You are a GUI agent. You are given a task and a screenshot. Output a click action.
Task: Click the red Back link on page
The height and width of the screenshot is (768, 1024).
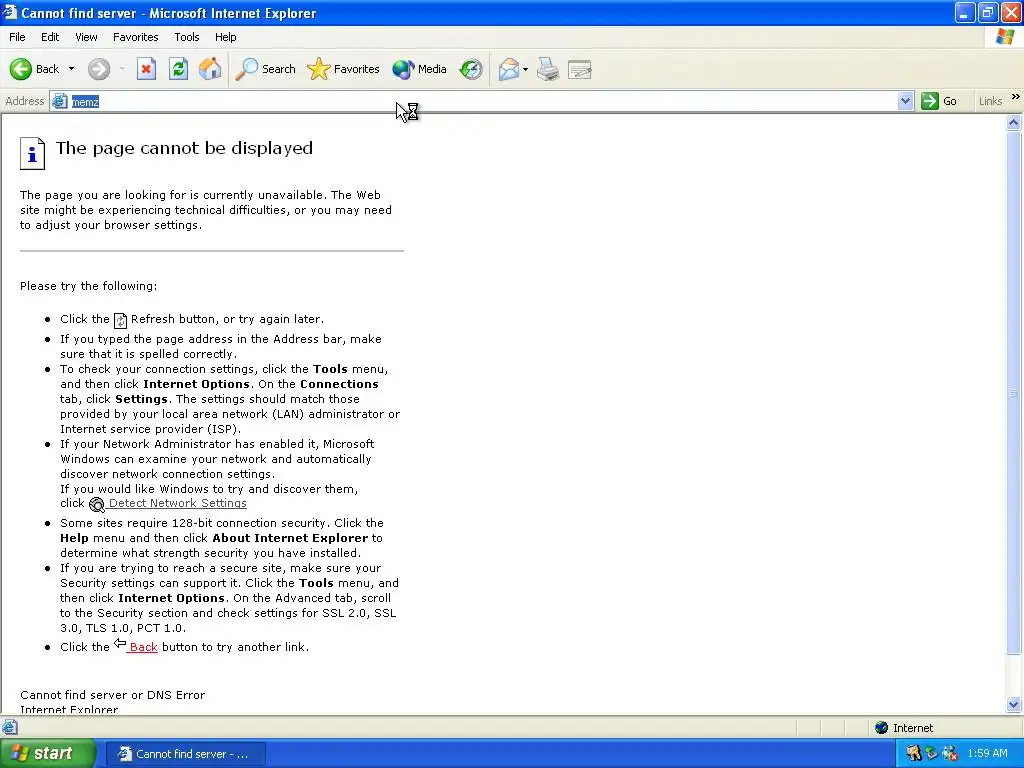tap(143, 647)
